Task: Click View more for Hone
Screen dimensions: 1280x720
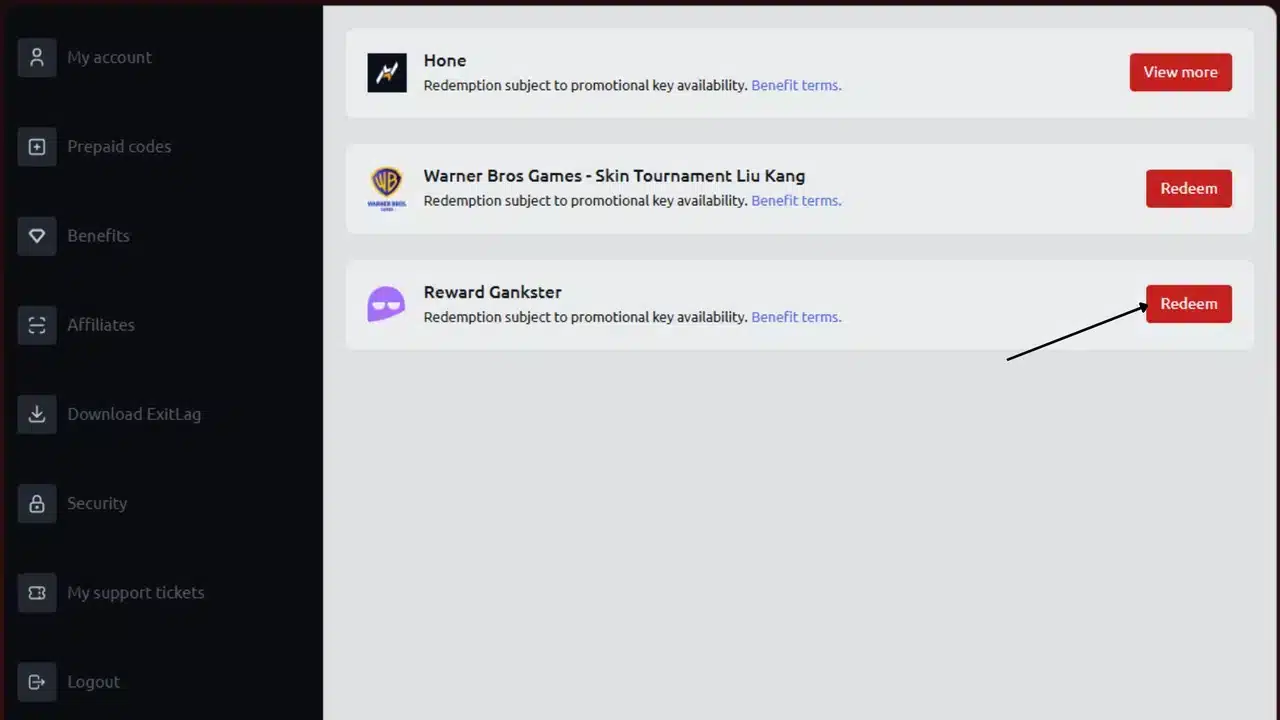Action: [1181, 72]
